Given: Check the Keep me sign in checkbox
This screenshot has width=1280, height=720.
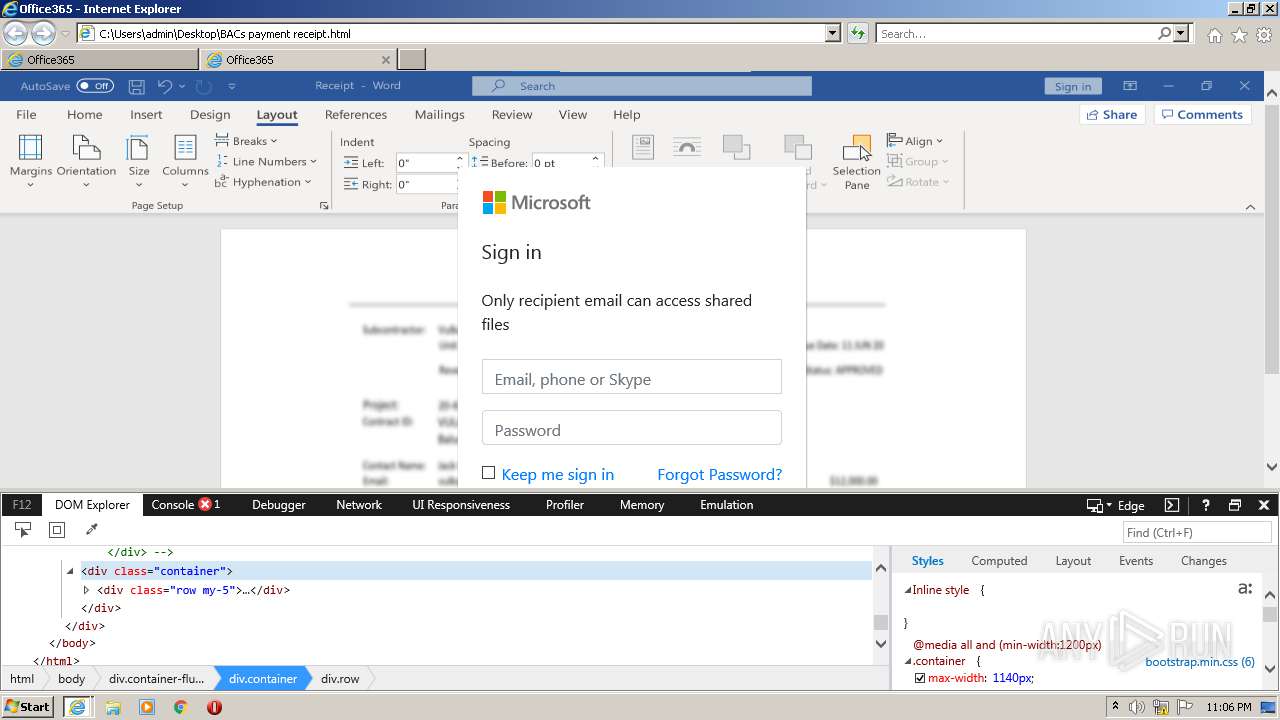Looking at the screenshot, I should [488, 473].
